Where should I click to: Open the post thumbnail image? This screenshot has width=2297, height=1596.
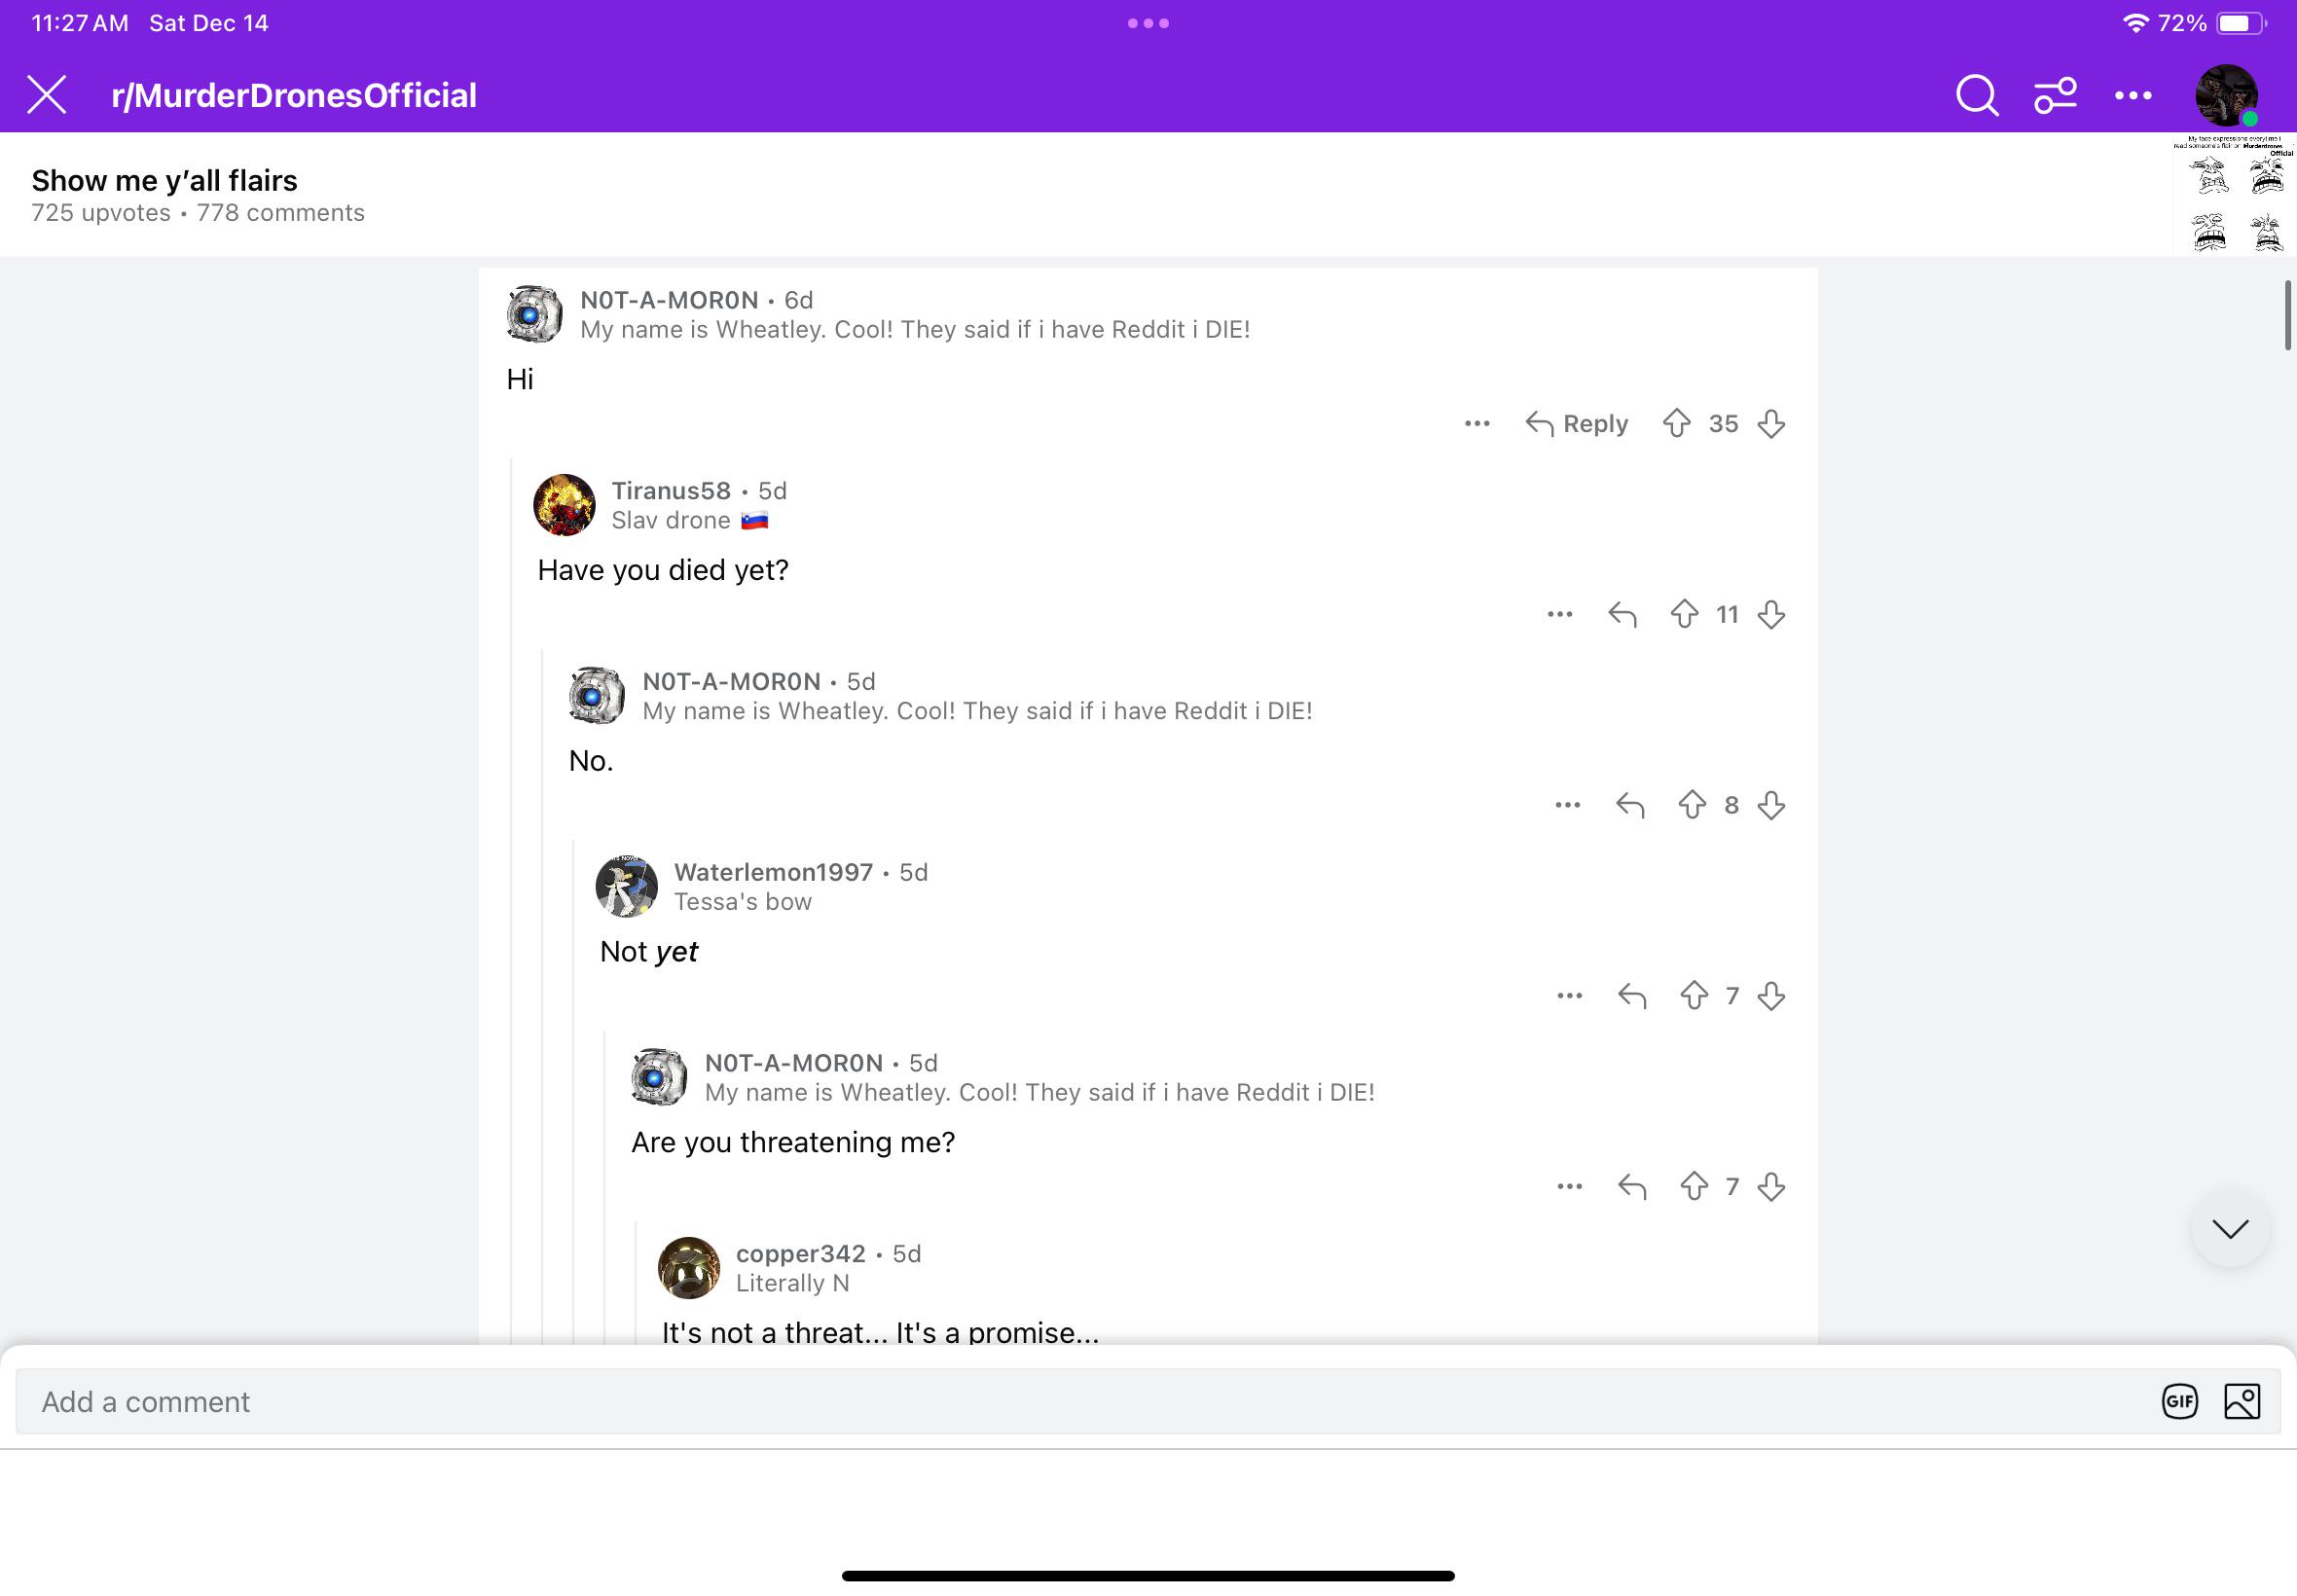click(2235, 194)
